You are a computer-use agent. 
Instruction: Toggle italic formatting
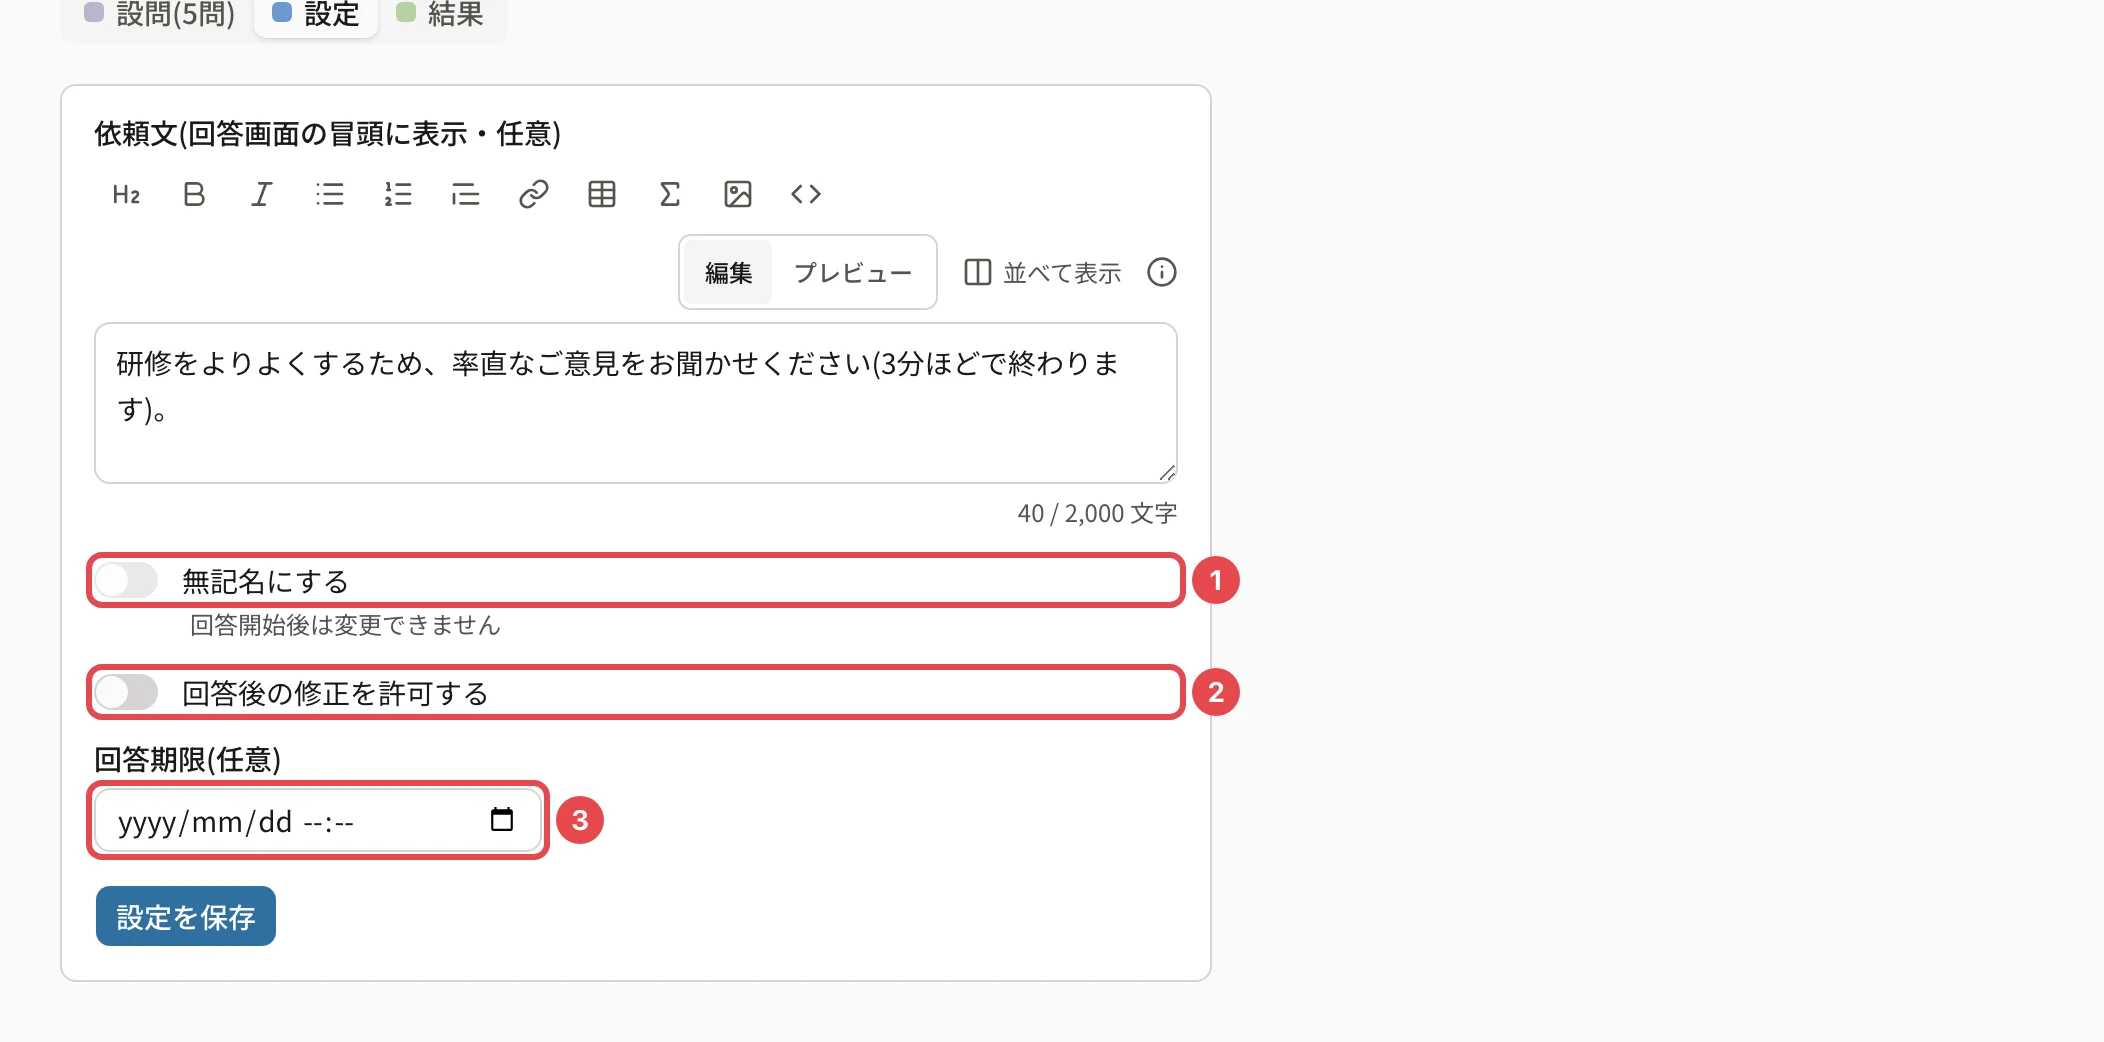(262, 194)
